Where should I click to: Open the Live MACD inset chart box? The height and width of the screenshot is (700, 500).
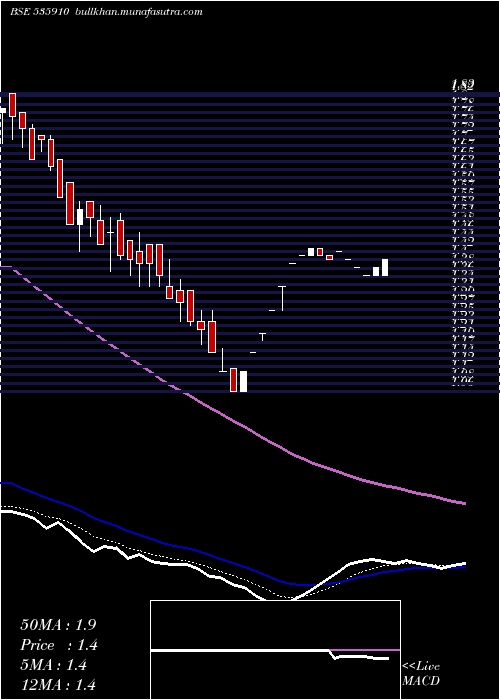275,650
